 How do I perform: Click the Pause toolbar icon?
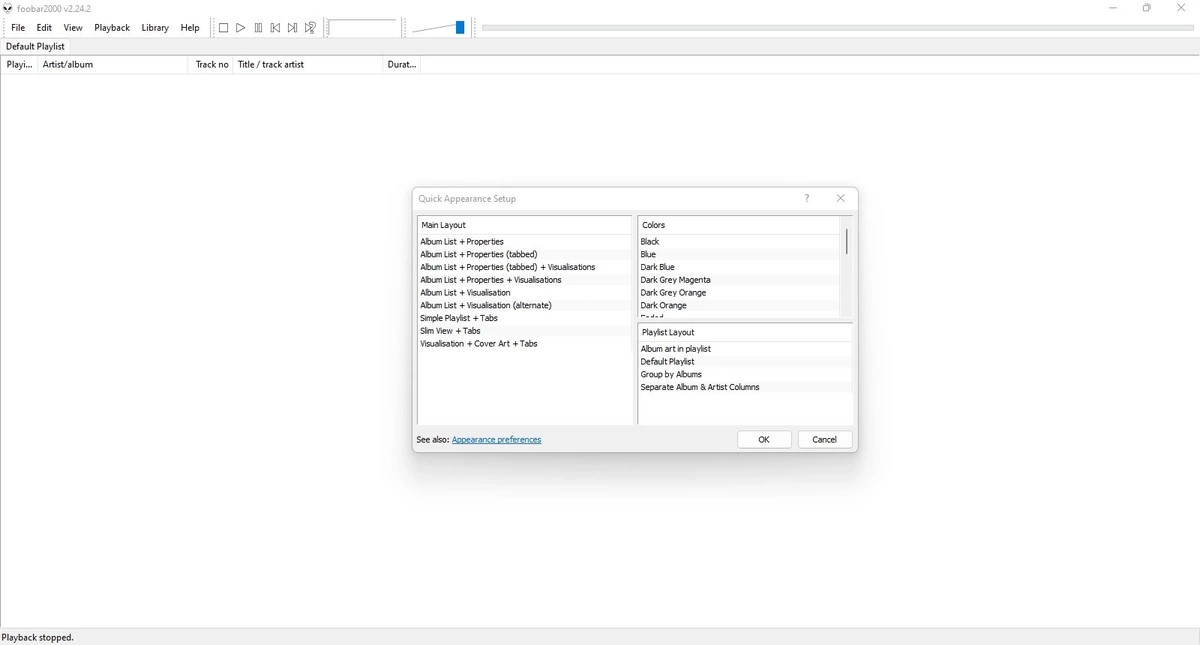click(x=258, y=28)
